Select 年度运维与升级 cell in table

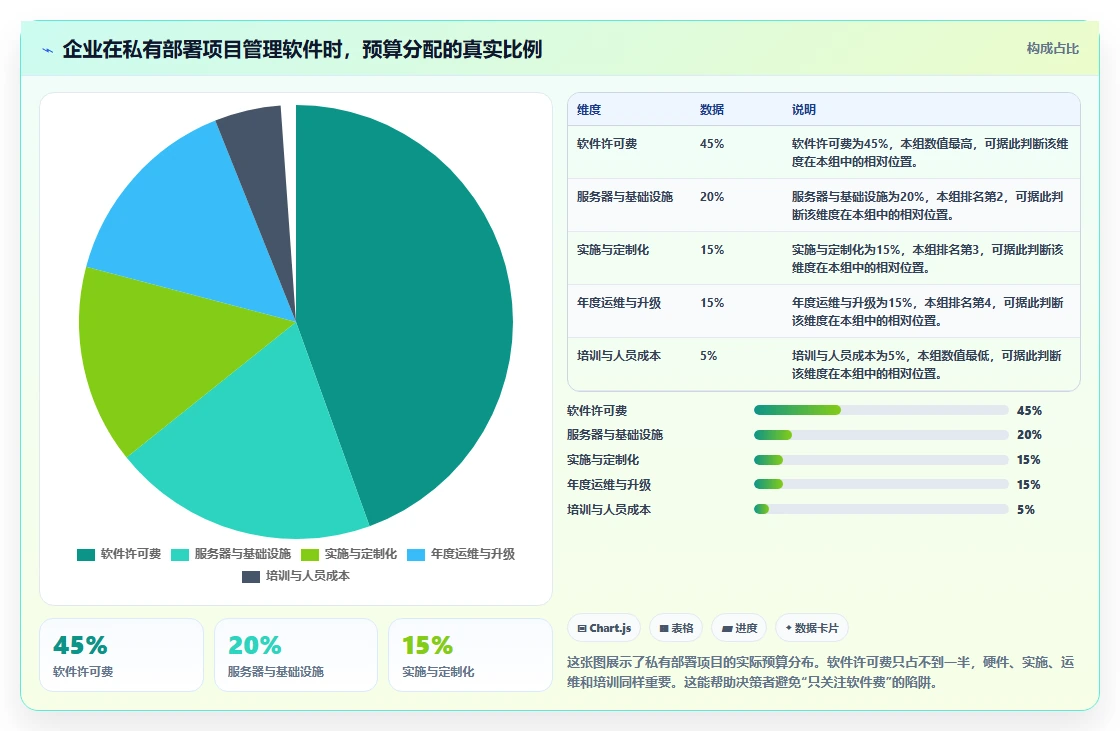tap(619, 302)
